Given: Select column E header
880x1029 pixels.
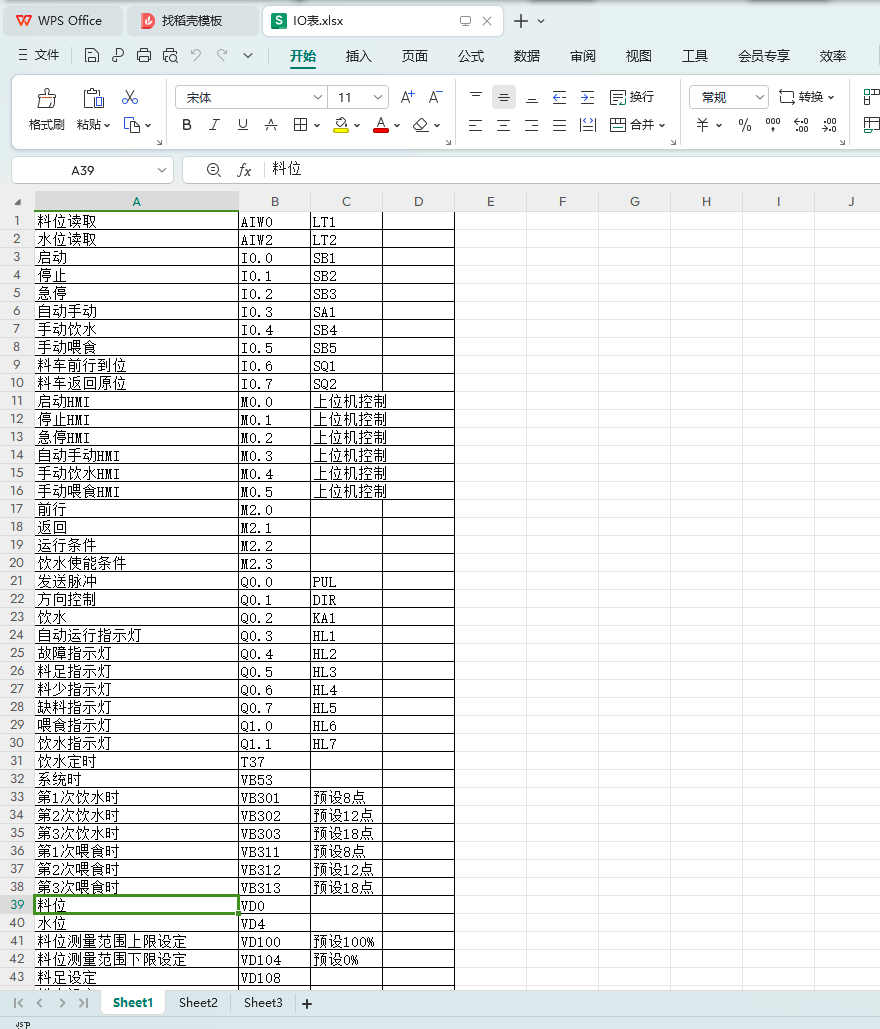Looking at the screenshot, I should tap(490, 201).
